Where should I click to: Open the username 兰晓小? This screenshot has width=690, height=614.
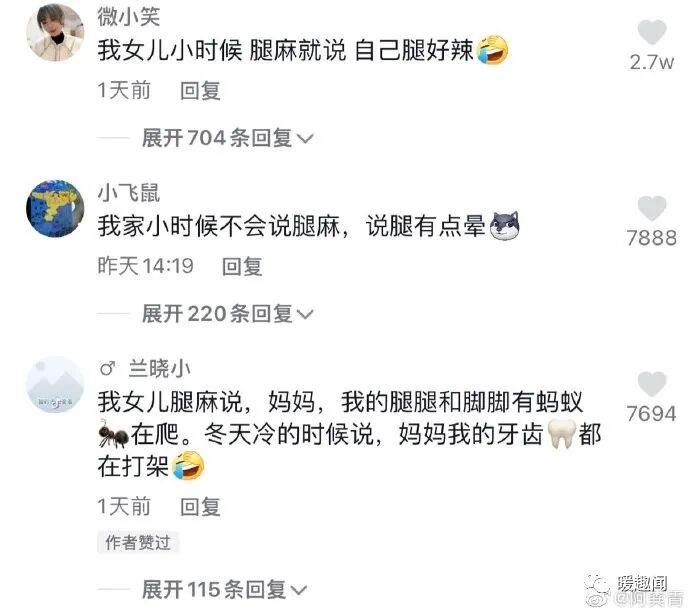[159, 368]
